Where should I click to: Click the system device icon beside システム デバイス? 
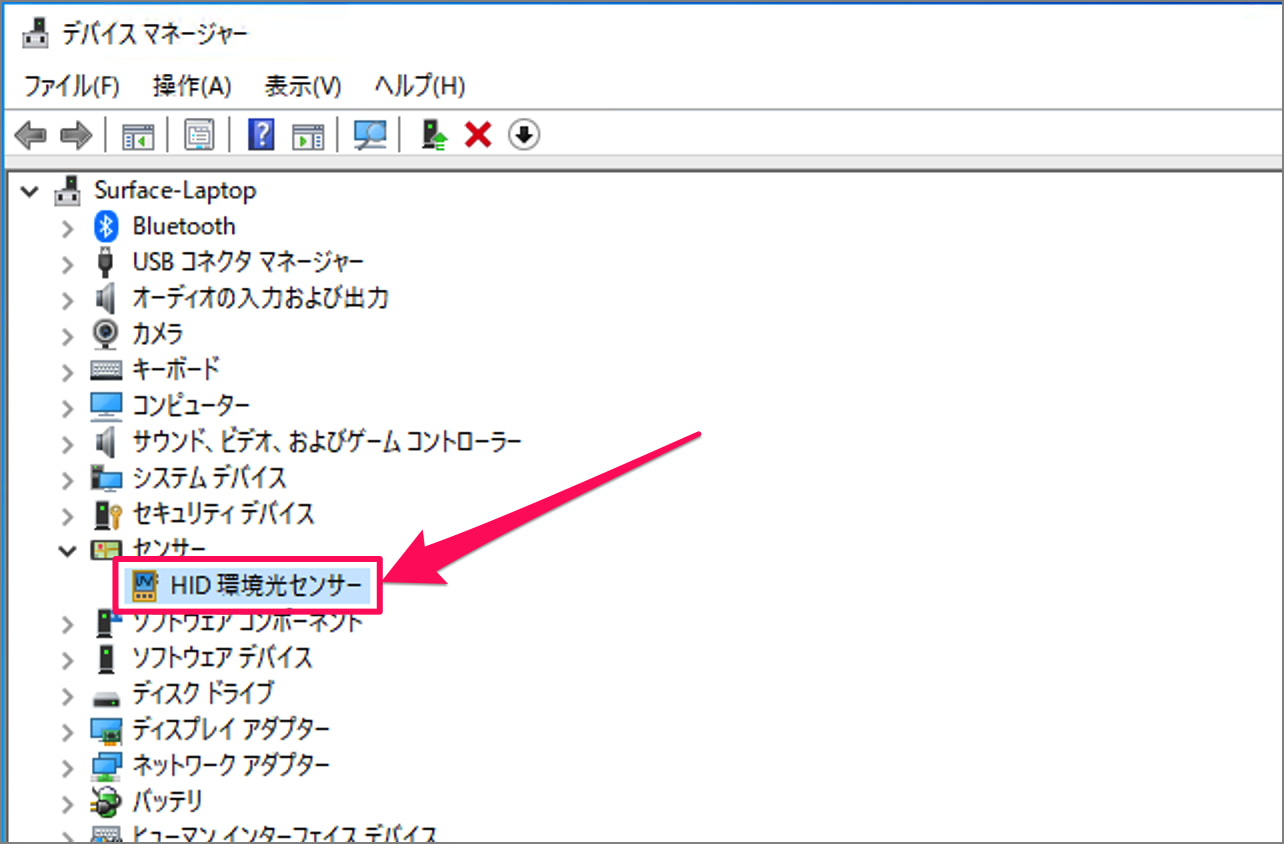106,478
